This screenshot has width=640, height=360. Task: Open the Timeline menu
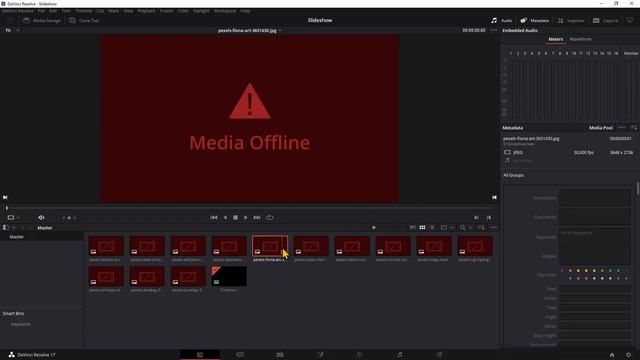click(x=83, y=11)
